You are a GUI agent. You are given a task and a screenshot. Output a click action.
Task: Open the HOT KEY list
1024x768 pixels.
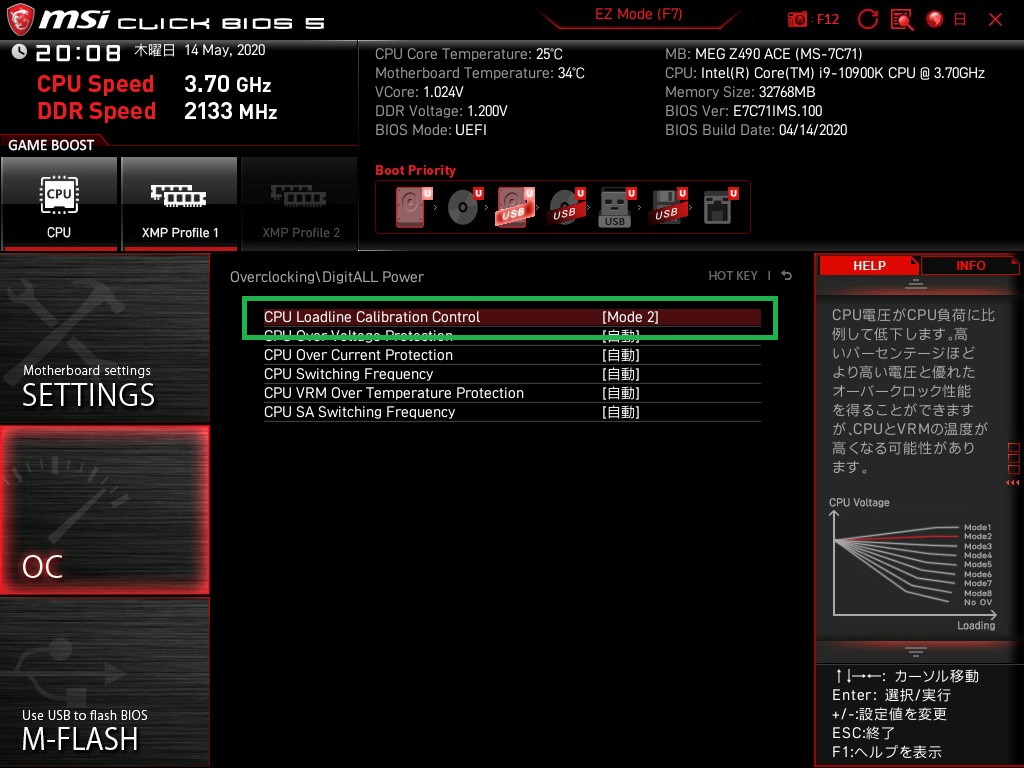coord(733,276)
